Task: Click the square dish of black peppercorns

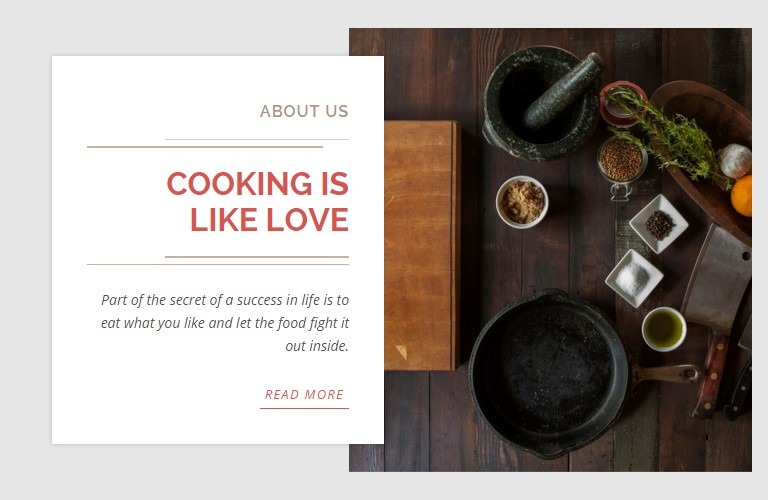Action: [x=659, y=224]
